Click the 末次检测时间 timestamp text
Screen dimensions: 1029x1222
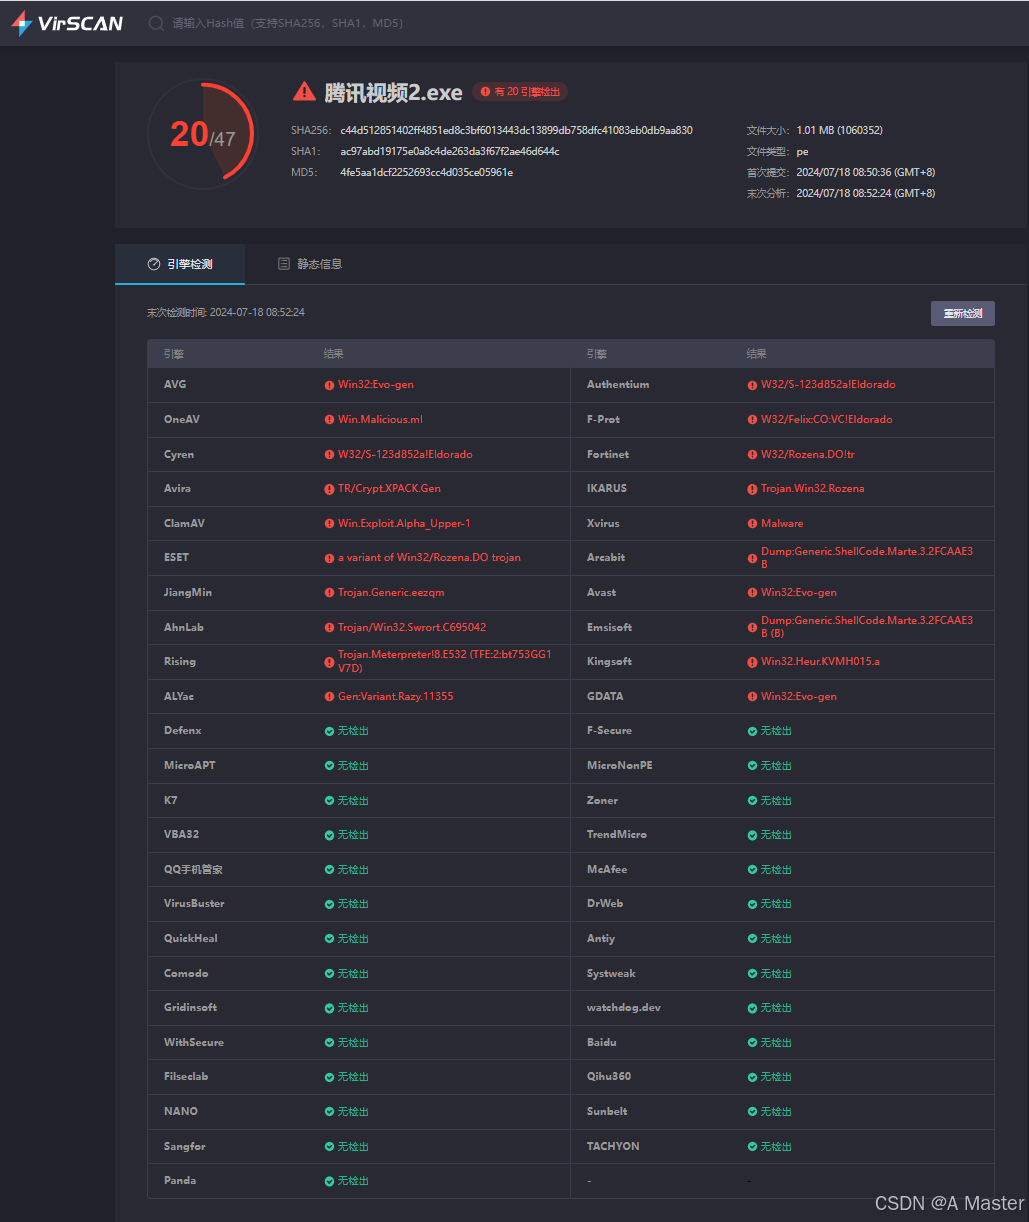(x=226, y=313)
